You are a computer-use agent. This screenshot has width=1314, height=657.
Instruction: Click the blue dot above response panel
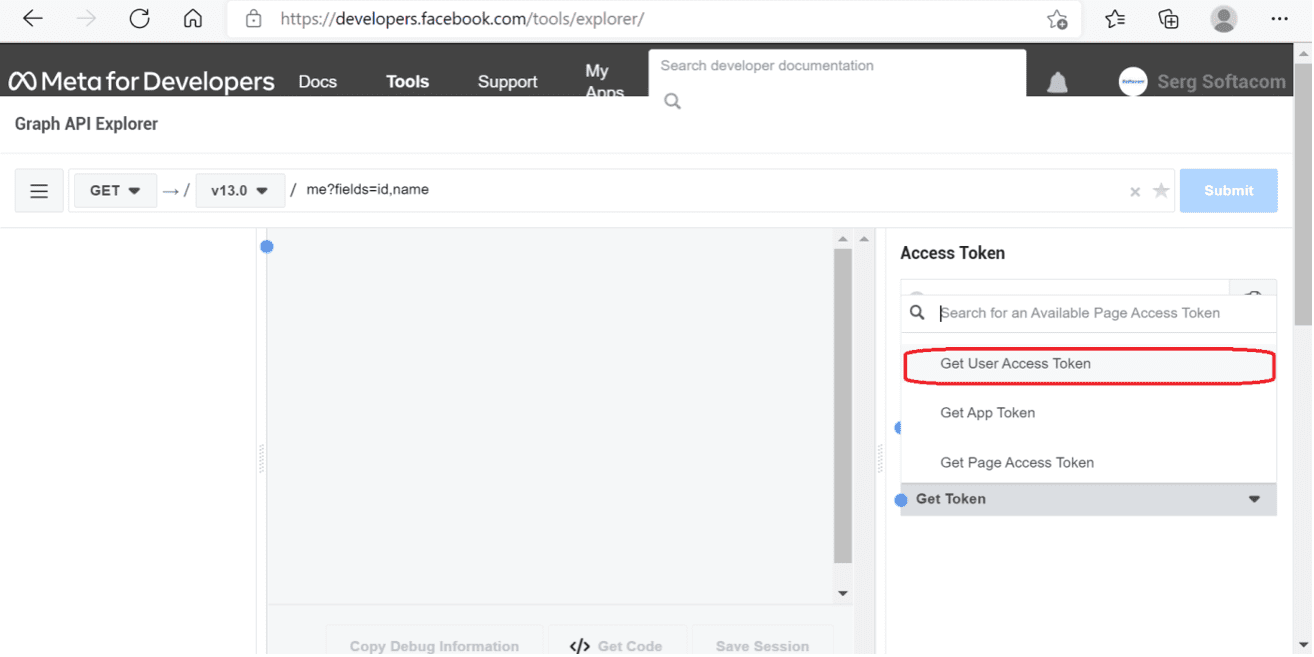(267, 247)
